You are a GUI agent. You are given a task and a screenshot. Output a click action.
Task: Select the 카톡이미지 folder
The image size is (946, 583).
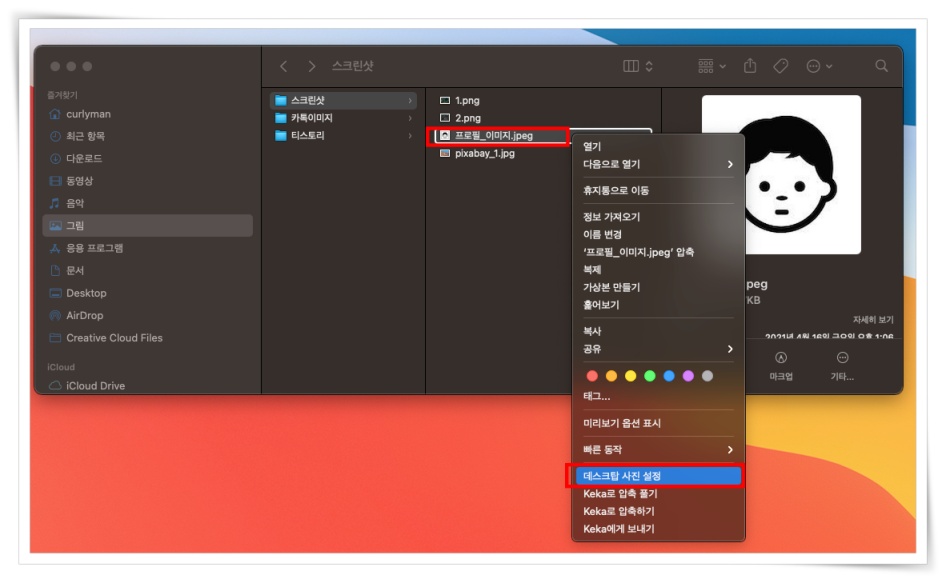343,118
